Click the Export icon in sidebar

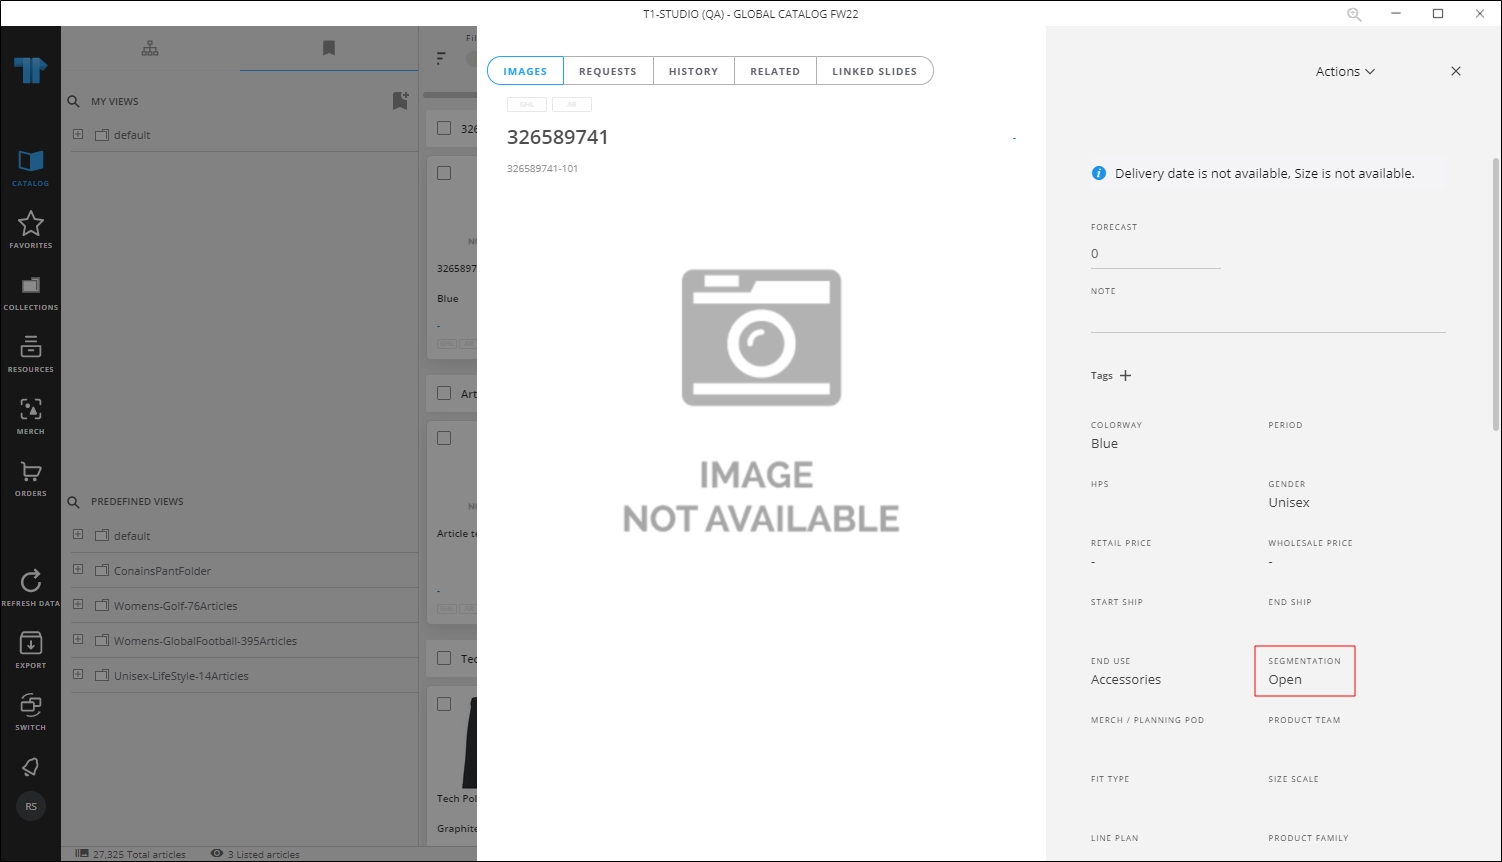pyautogui.click(x=30, y=644)
